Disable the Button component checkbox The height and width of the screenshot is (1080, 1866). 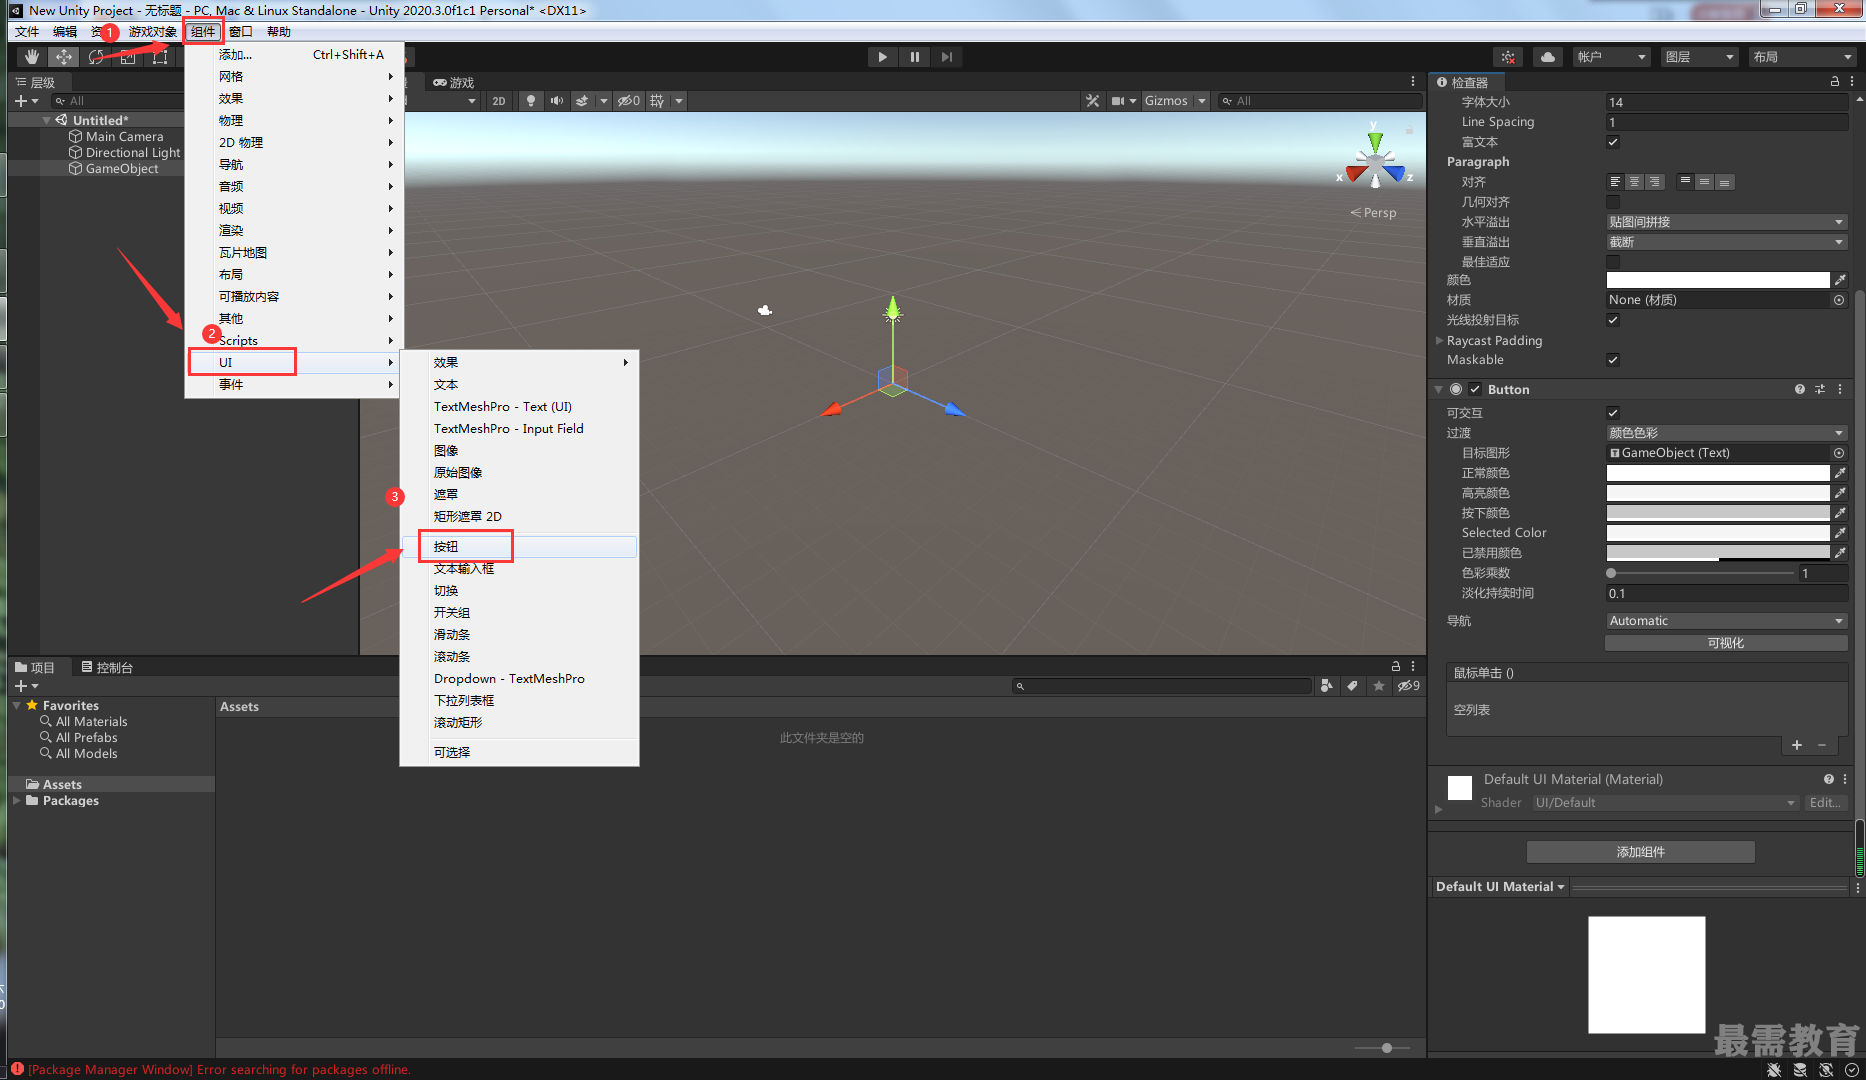coord(1475,389)
